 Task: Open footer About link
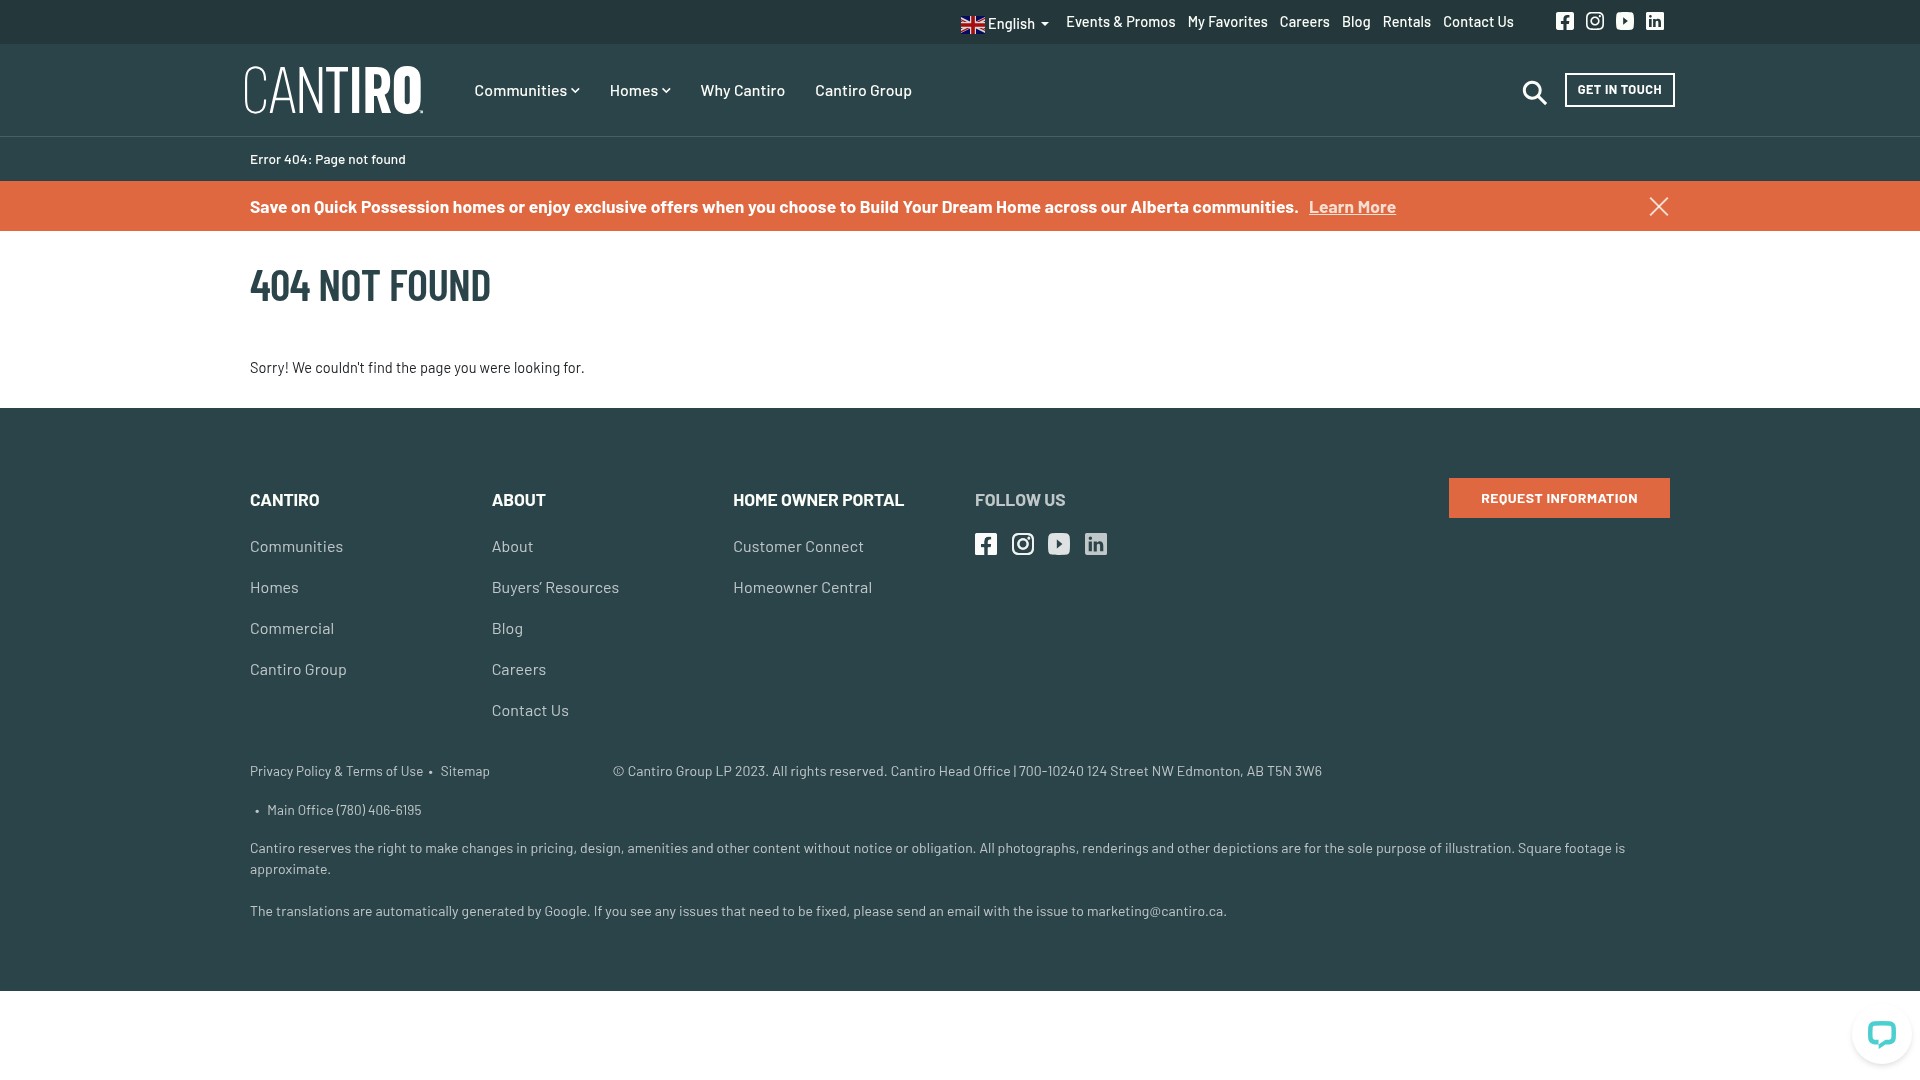[513, 546]
